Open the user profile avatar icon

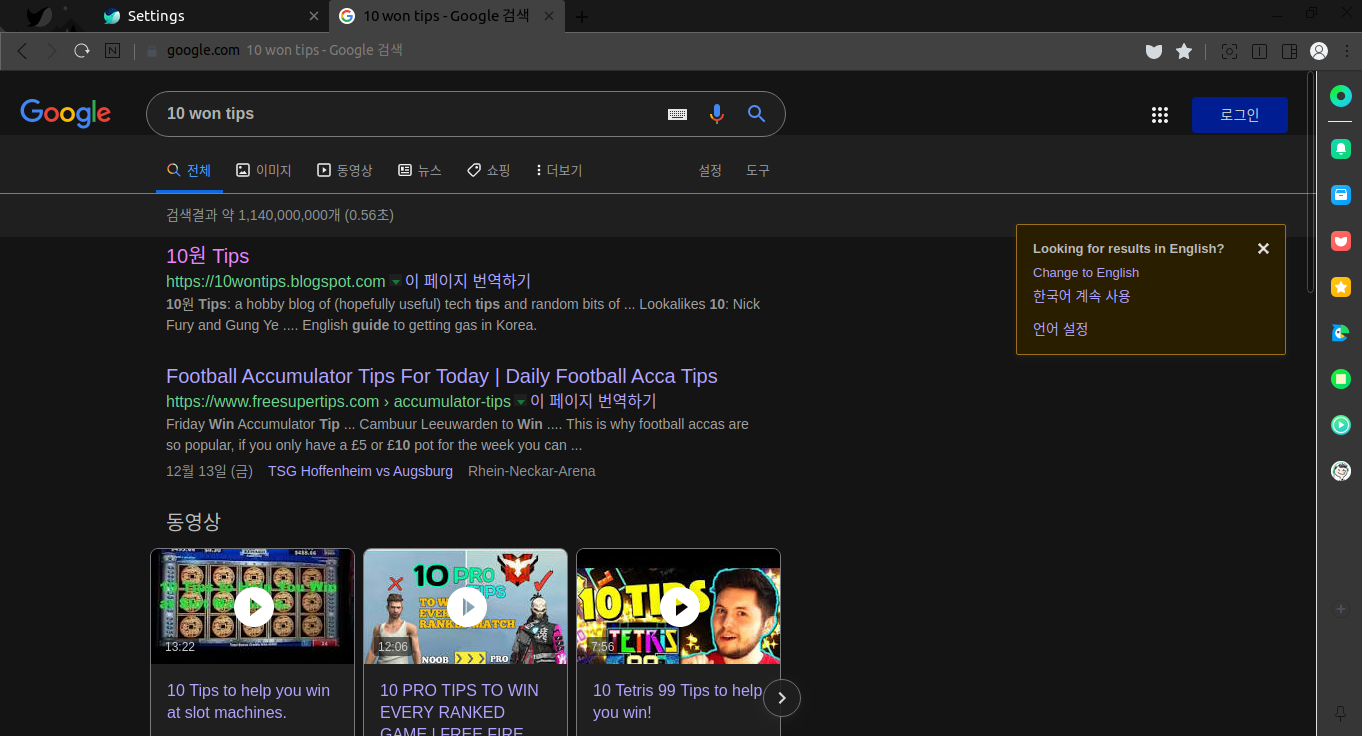[1319, 51]
